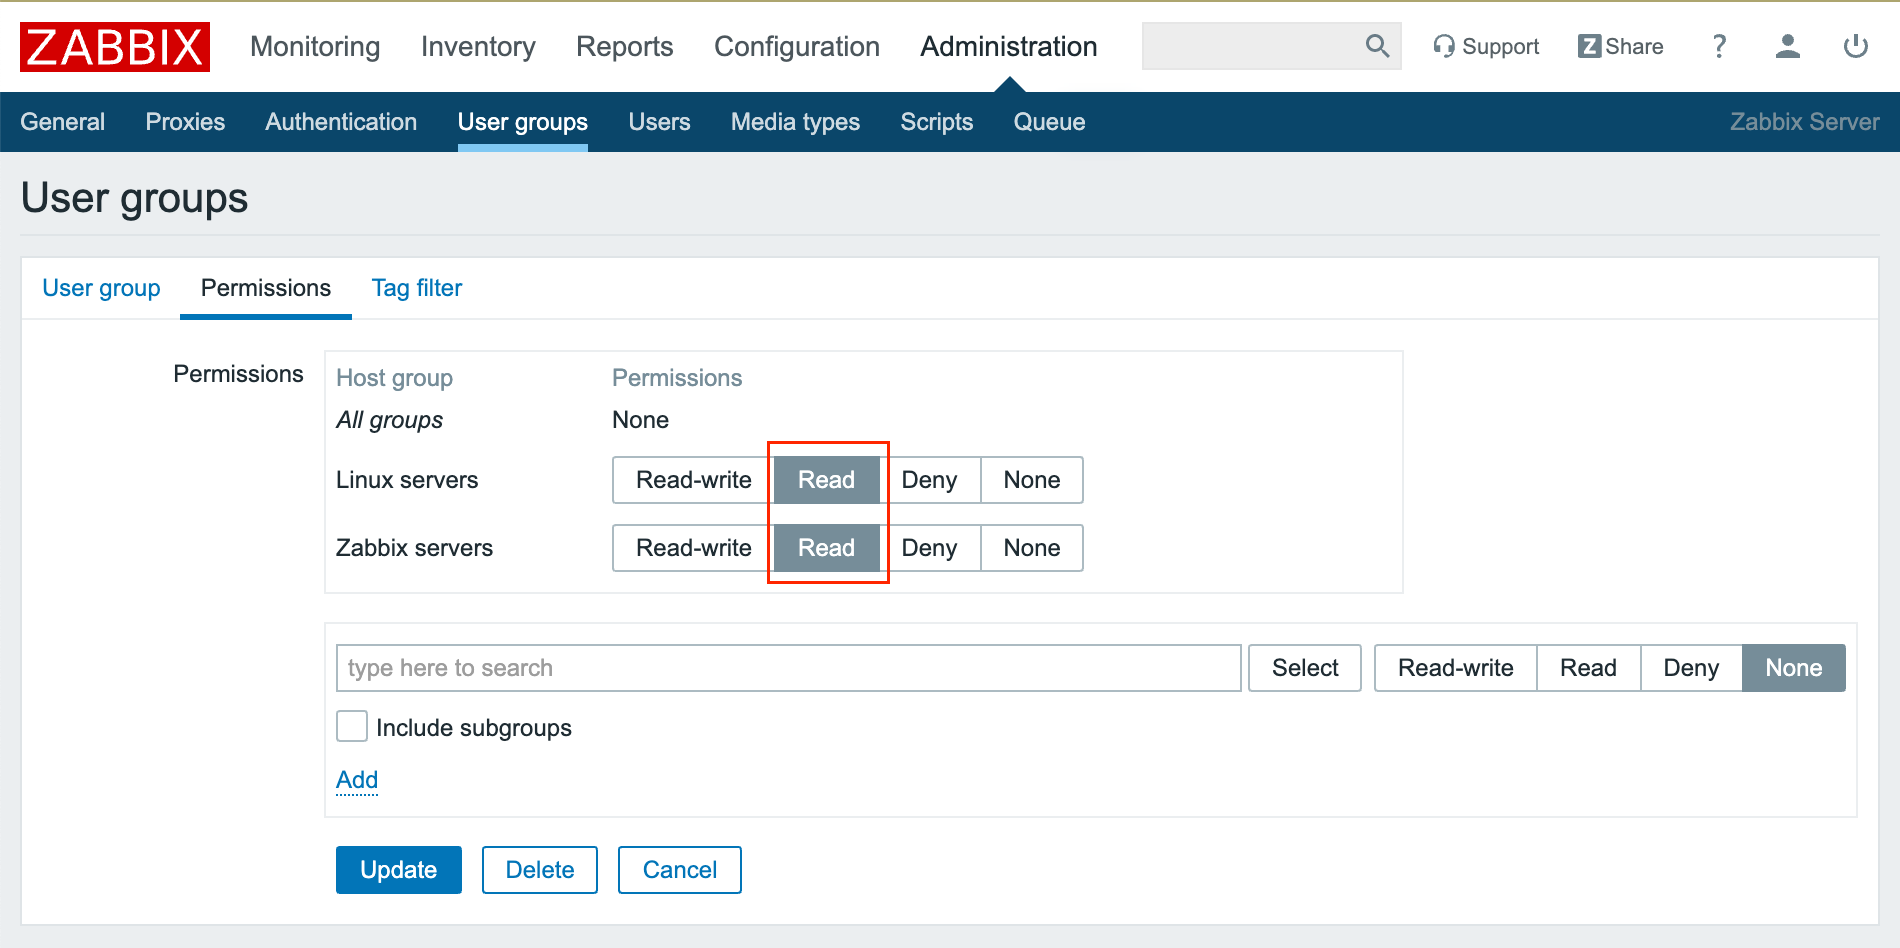The height and width of the screenshot is (948, 1900).
Task: Enable the Include subgroups checkbox
Action: pyautogui.click(x=352, y=727)
